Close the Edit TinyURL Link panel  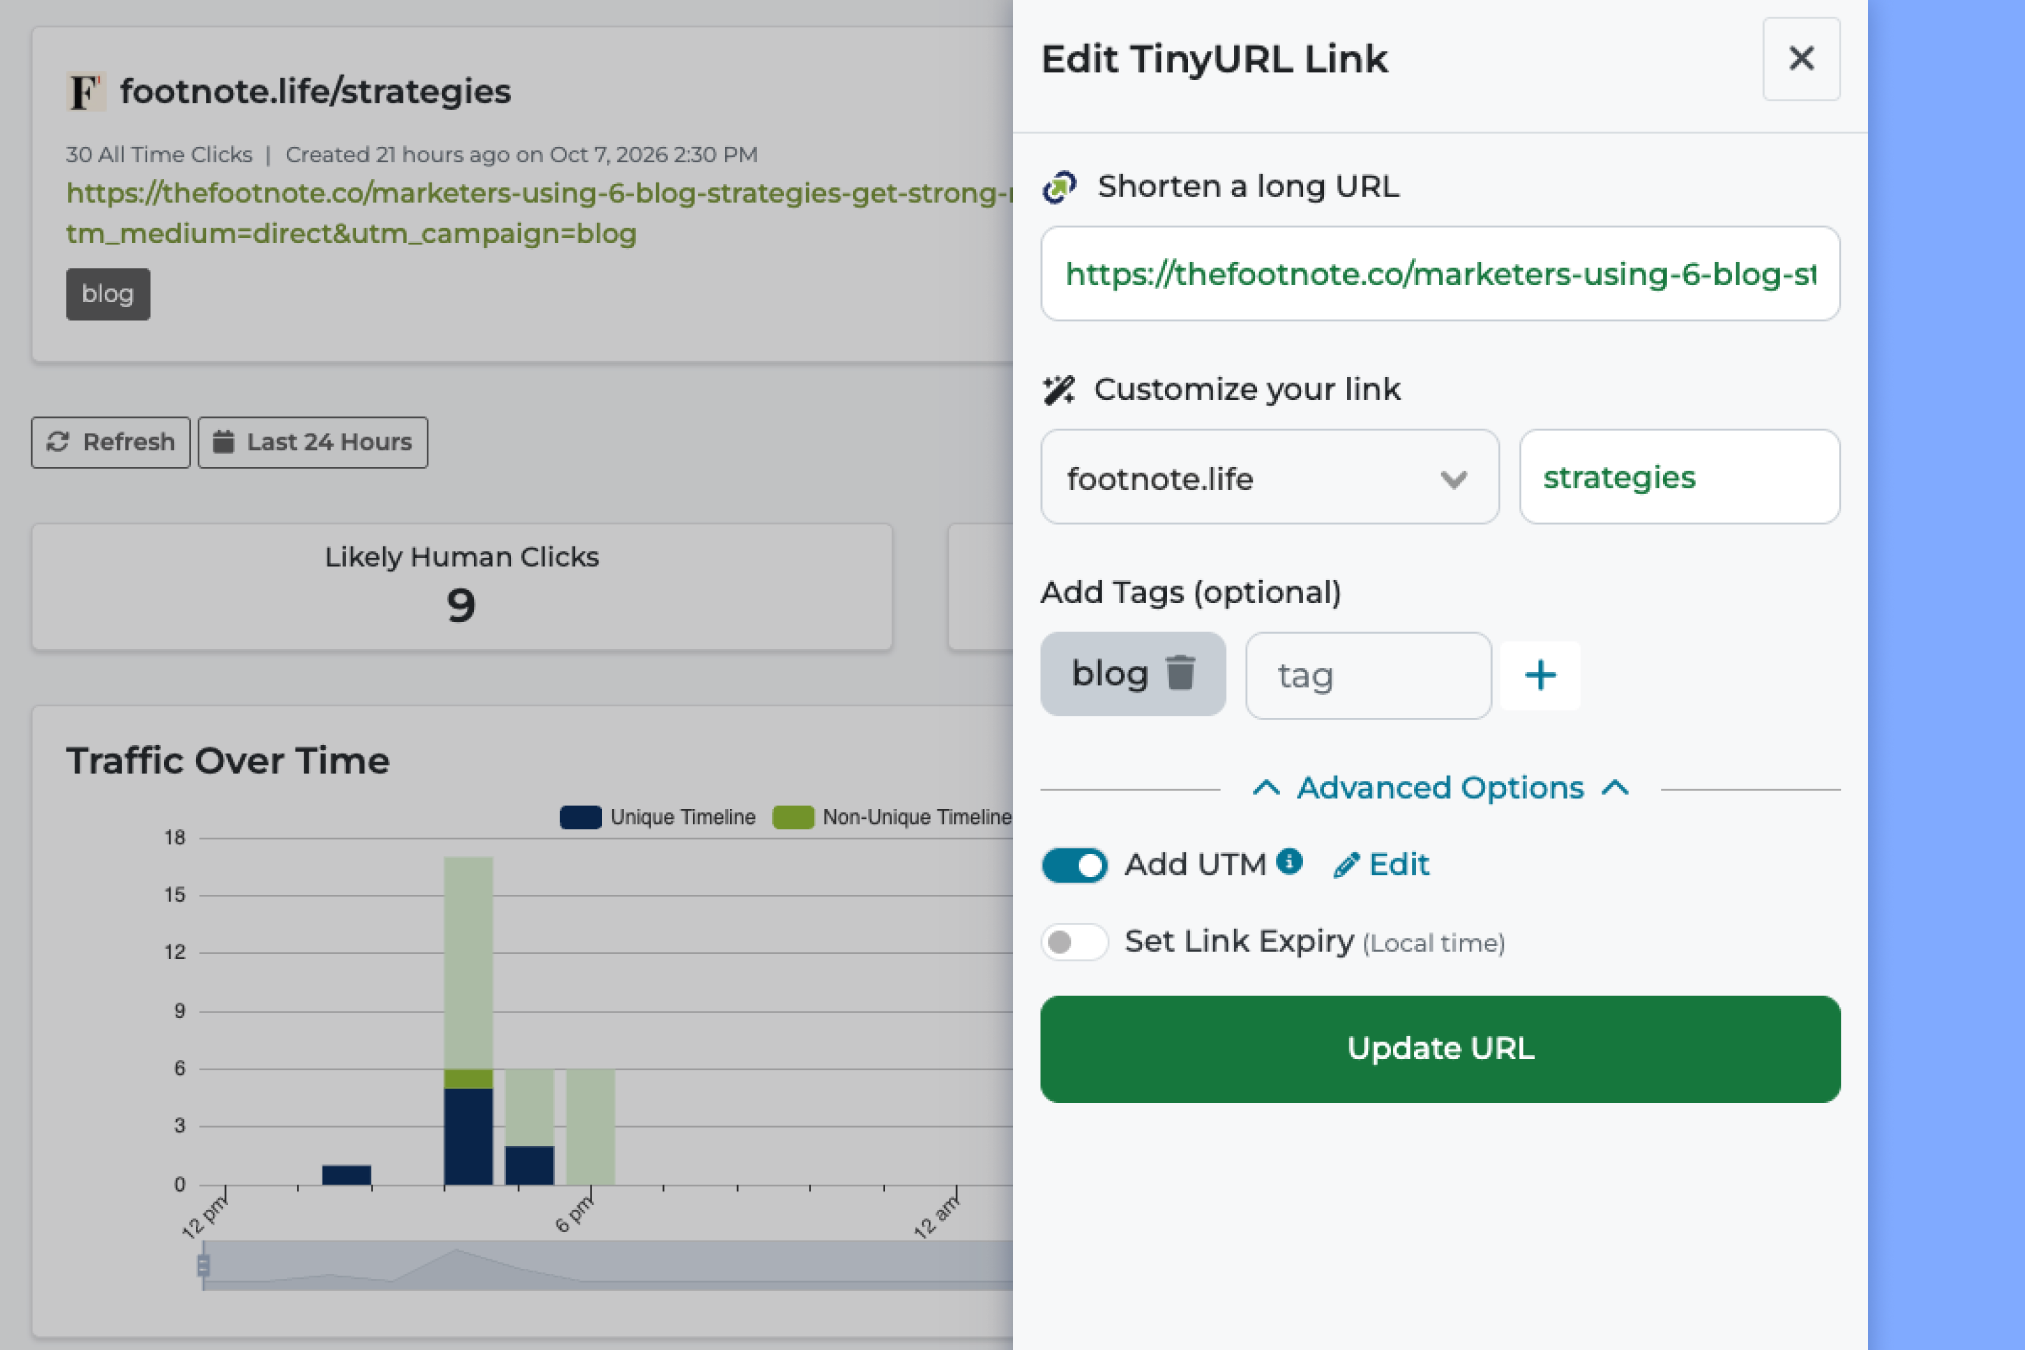(1801, 59)
